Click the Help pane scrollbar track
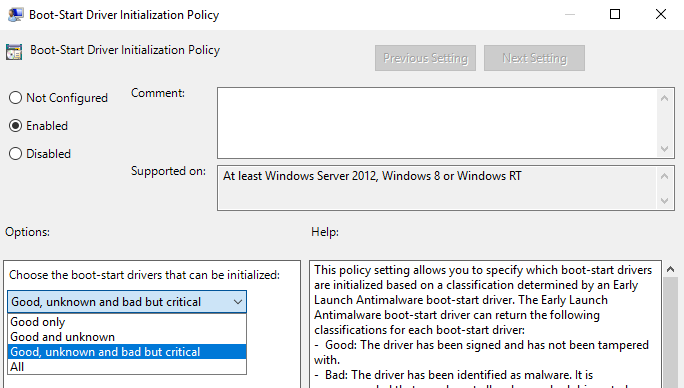The width and height of the screenshot is (684, 388). coord(670,333)
